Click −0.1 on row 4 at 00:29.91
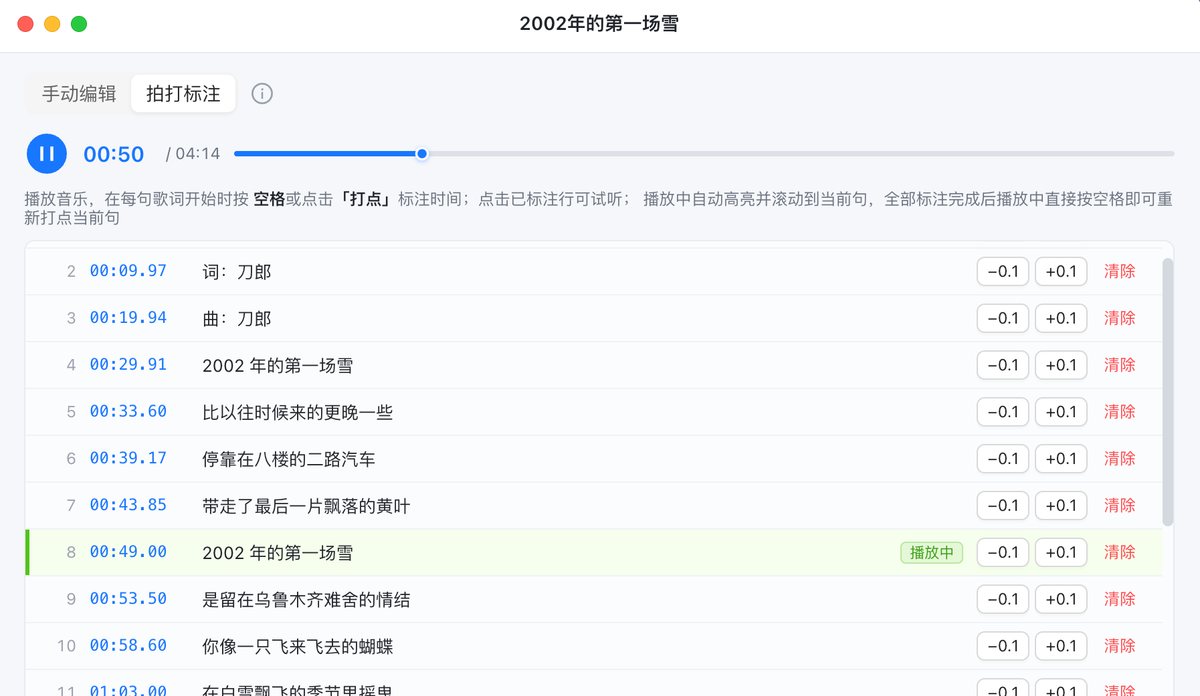The height and width of the screenshot is (696, 1200). coord(1003,365)
